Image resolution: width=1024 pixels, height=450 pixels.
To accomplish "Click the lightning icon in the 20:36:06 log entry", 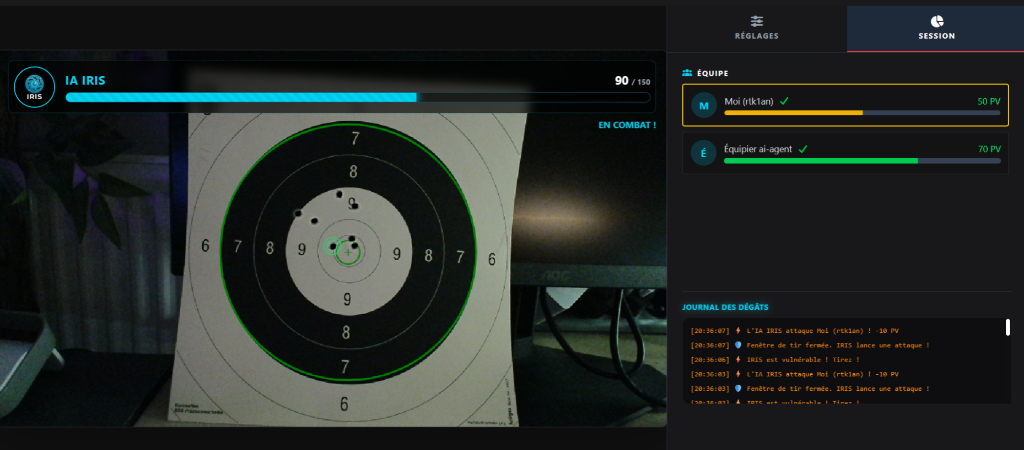I will tap(738, 359).
